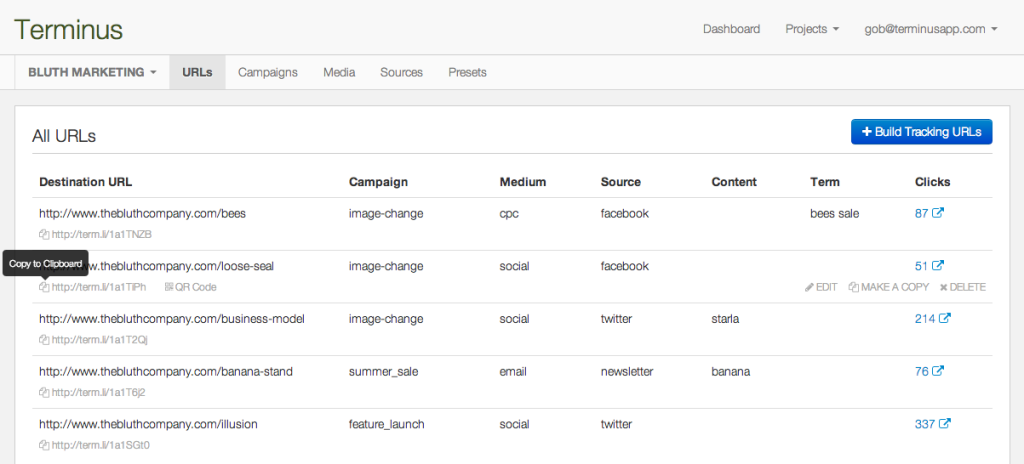Screen dimensions: 1024x464
Task: Expand the Bluth Marketing project dropdown
Action: click(92, 72)
